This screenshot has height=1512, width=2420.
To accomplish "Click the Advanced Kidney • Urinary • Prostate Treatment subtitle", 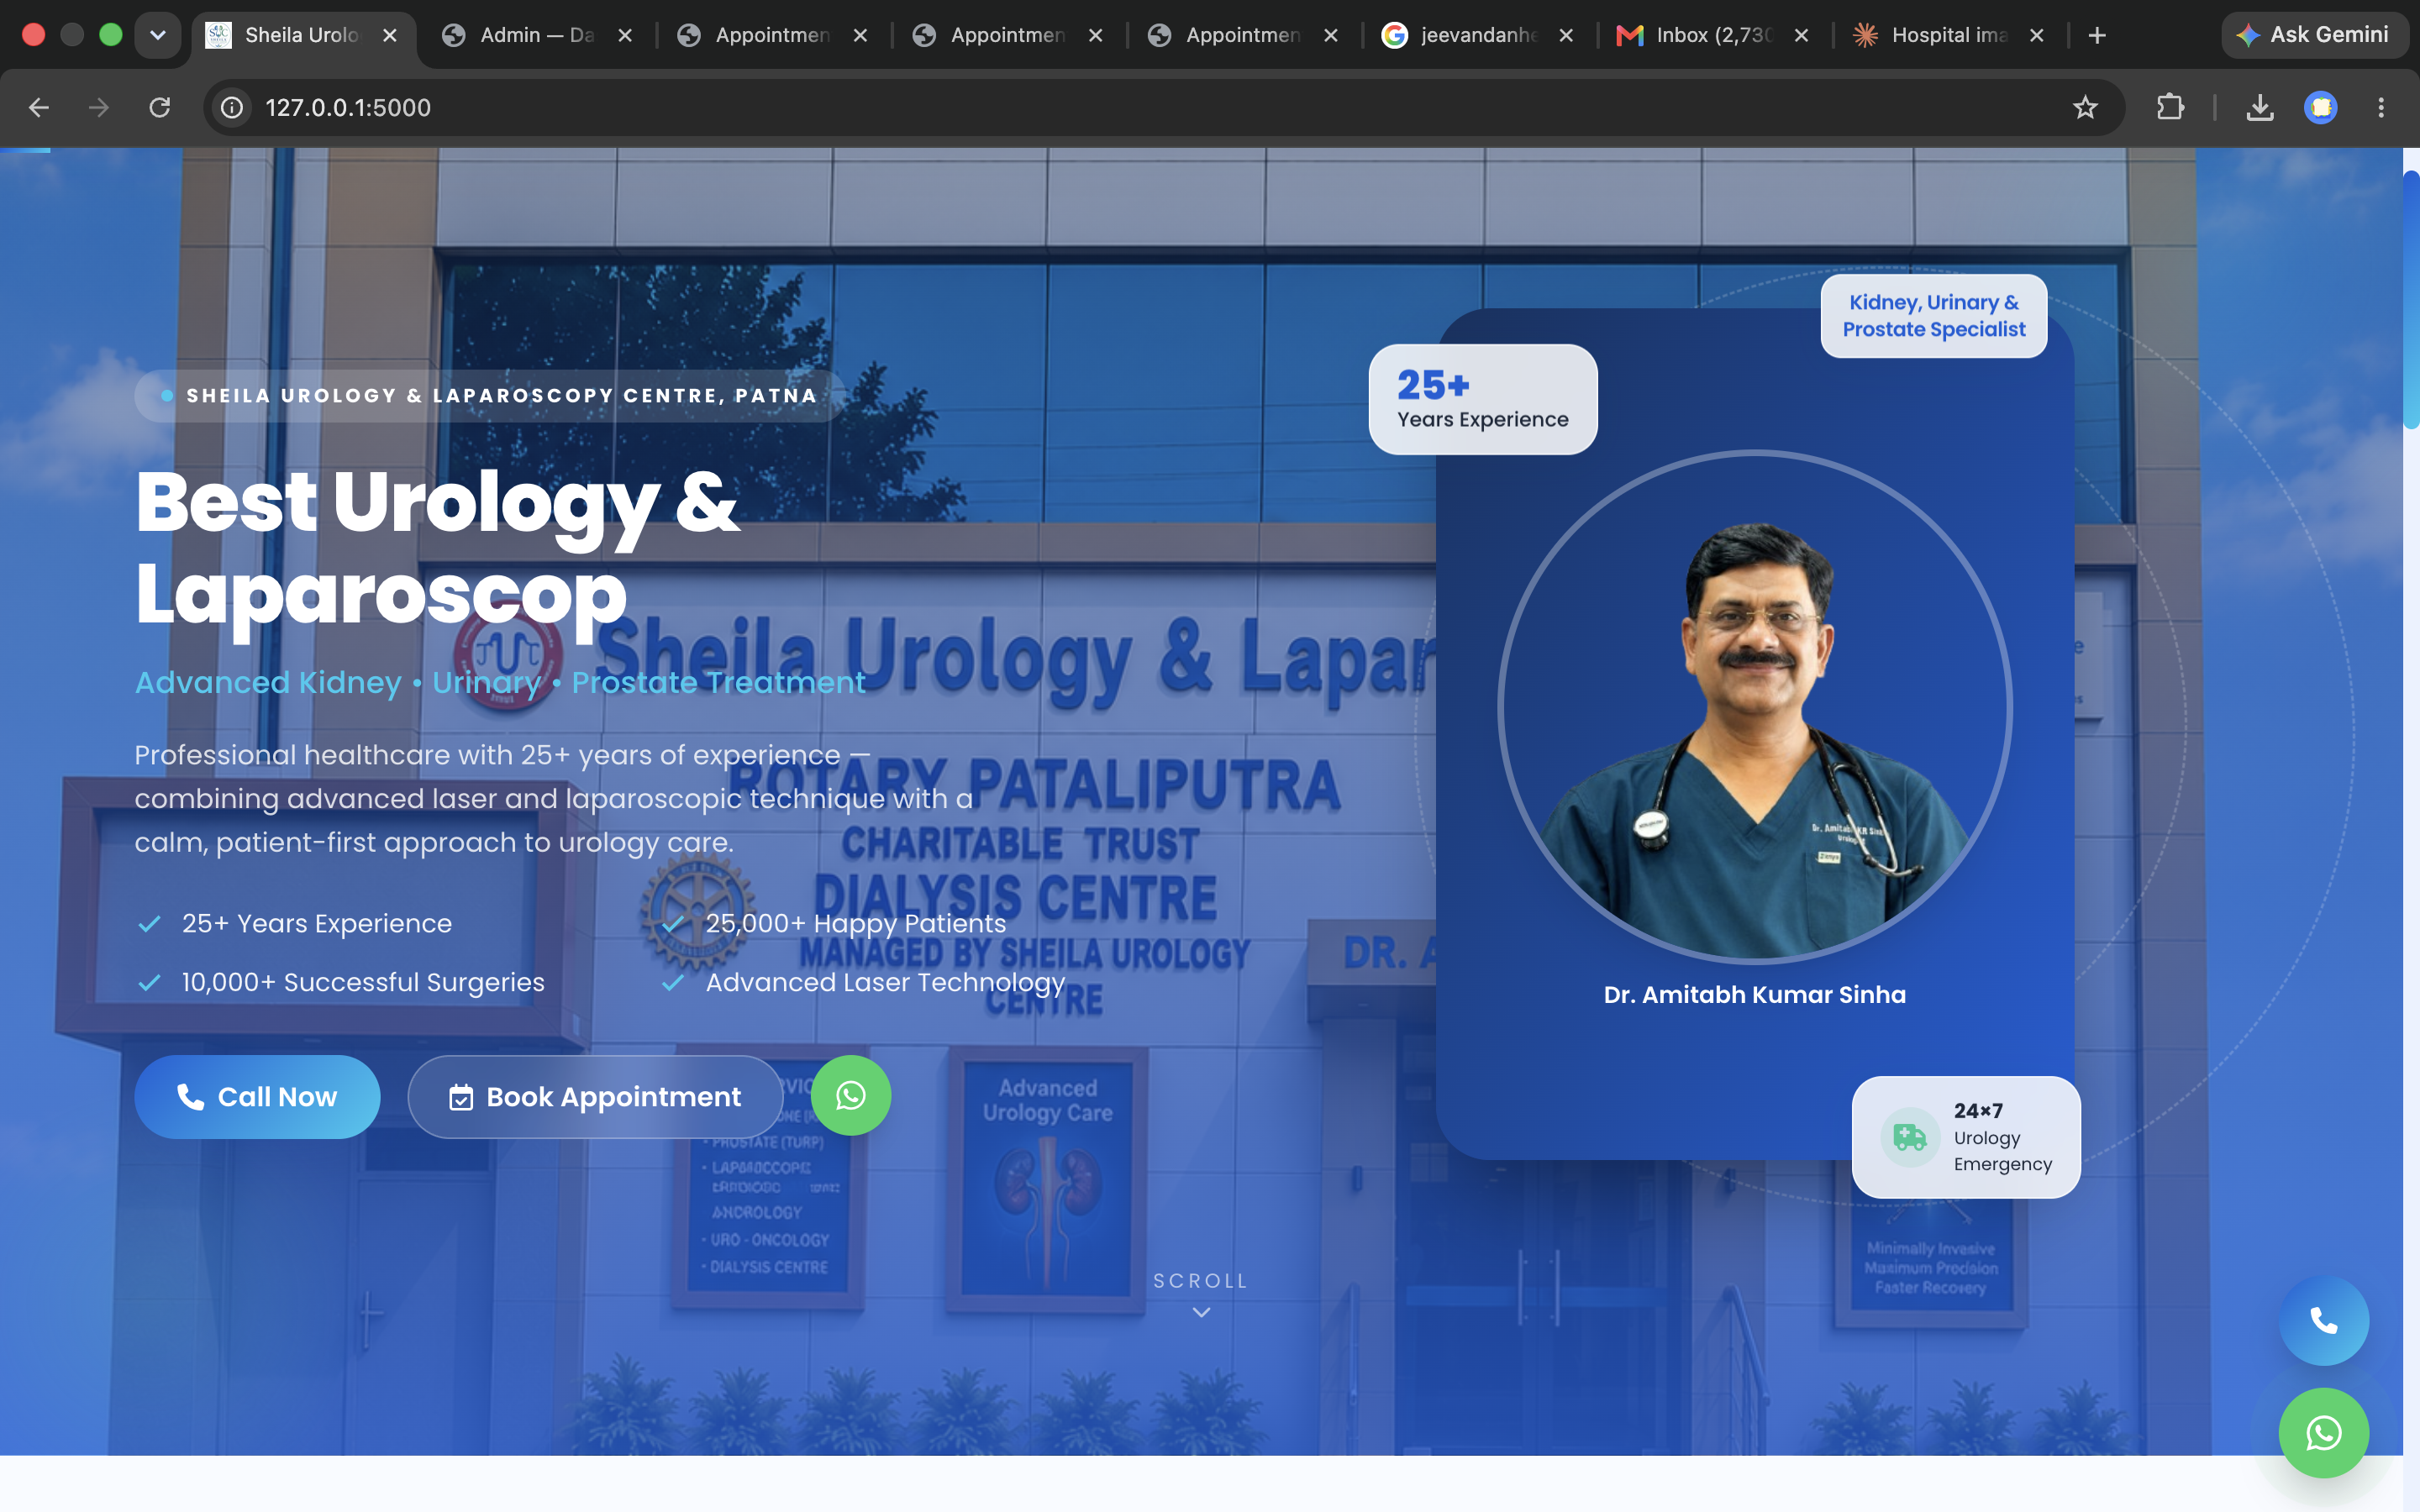I will [x=500, y=683].
